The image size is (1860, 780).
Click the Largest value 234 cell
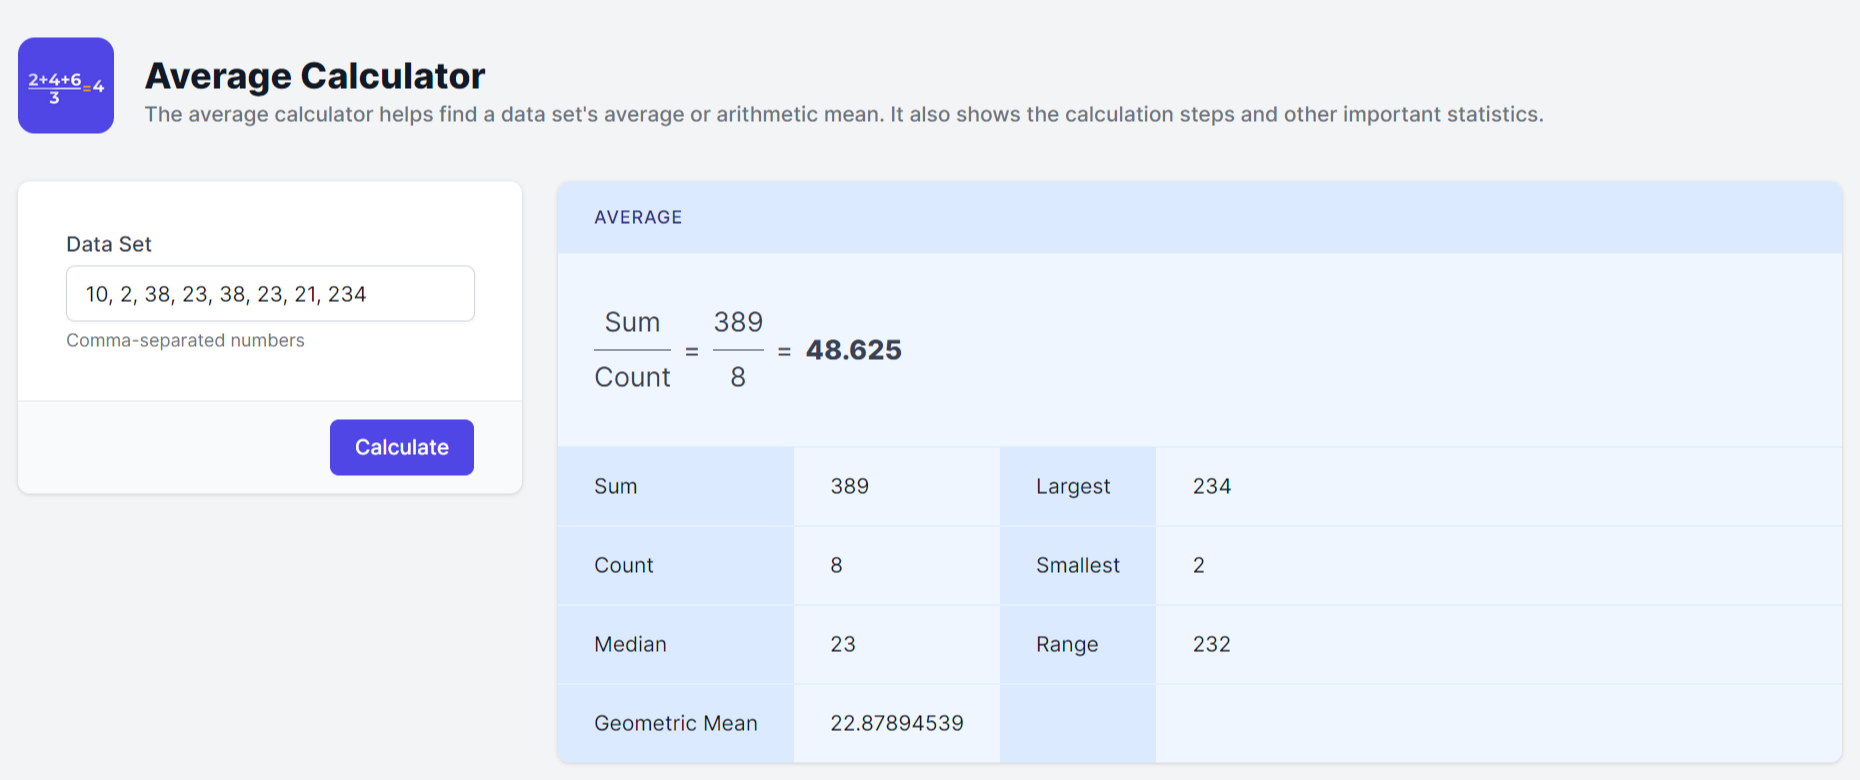(x=1211, y=487)
